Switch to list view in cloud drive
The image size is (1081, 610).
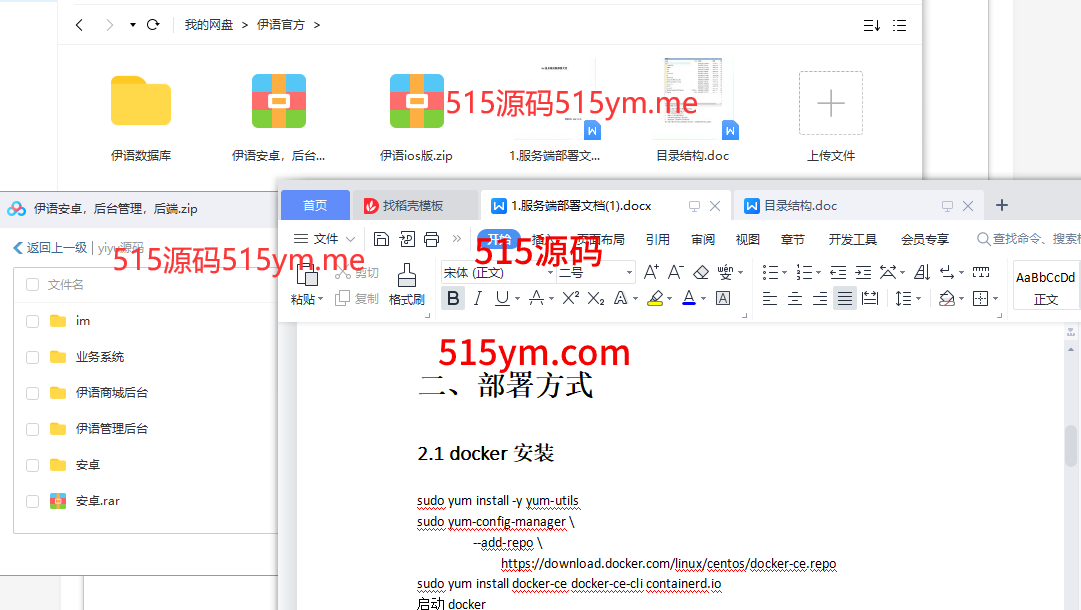(x=899, y=25)
